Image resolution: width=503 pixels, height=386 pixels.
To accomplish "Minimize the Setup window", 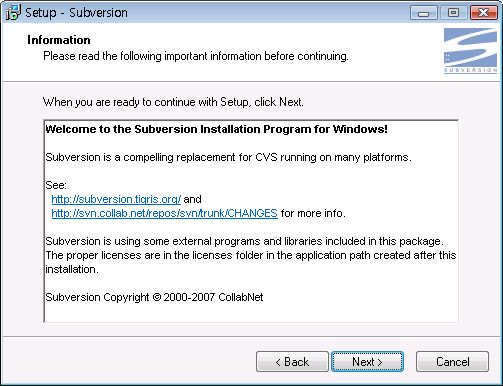I will tap(423, 13).
